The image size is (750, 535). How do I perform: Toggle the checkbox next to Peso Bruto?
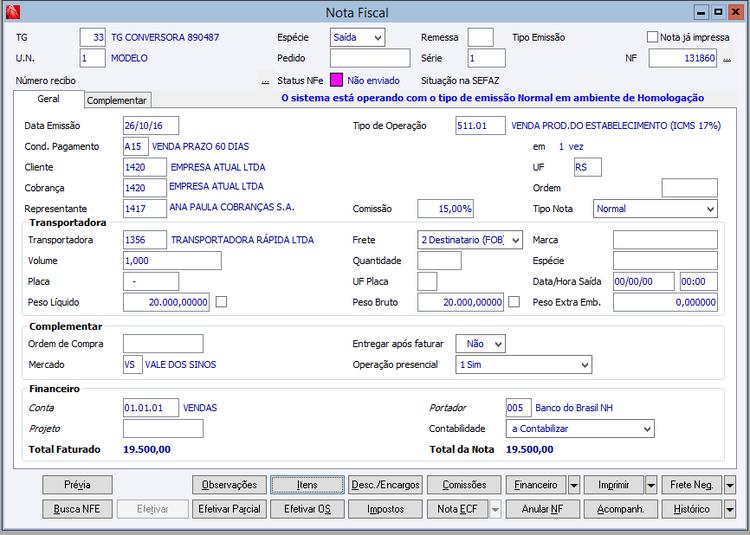[514, 301]
